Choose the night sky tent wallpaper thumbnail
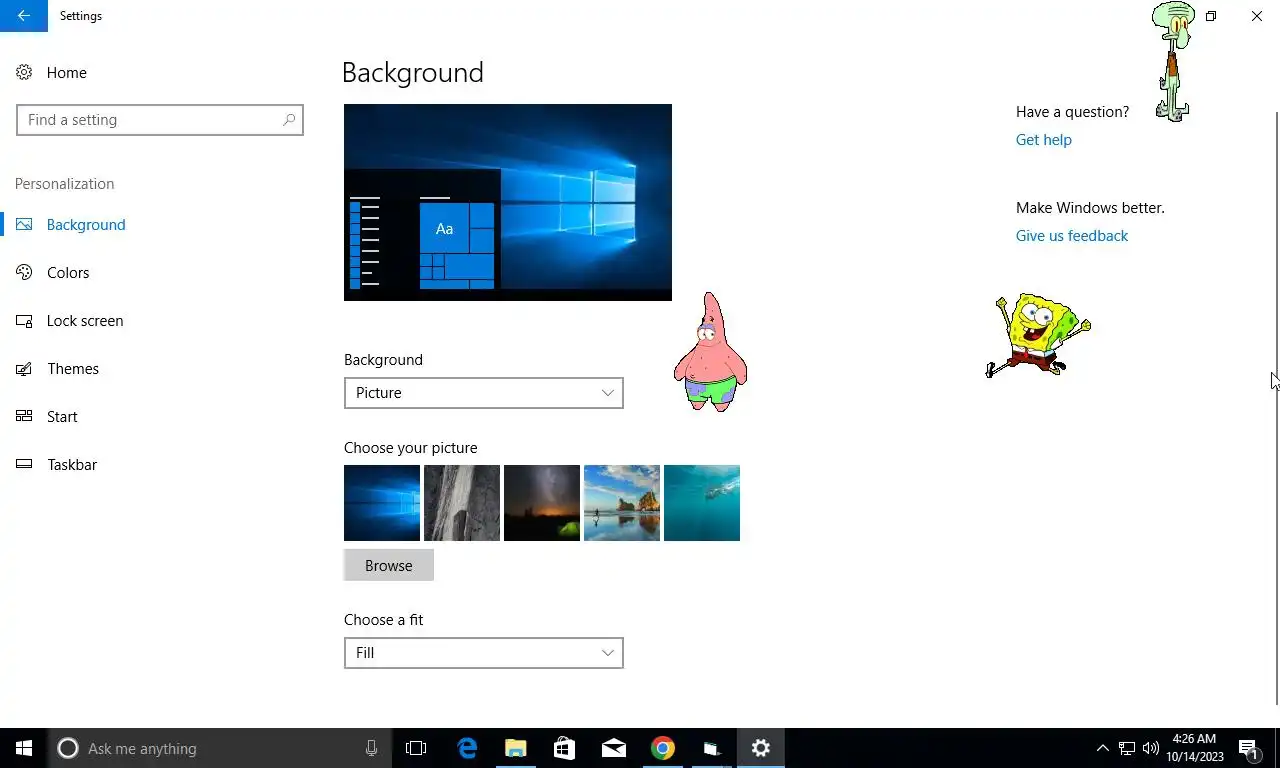1280x768 pixels. point(542,503)
